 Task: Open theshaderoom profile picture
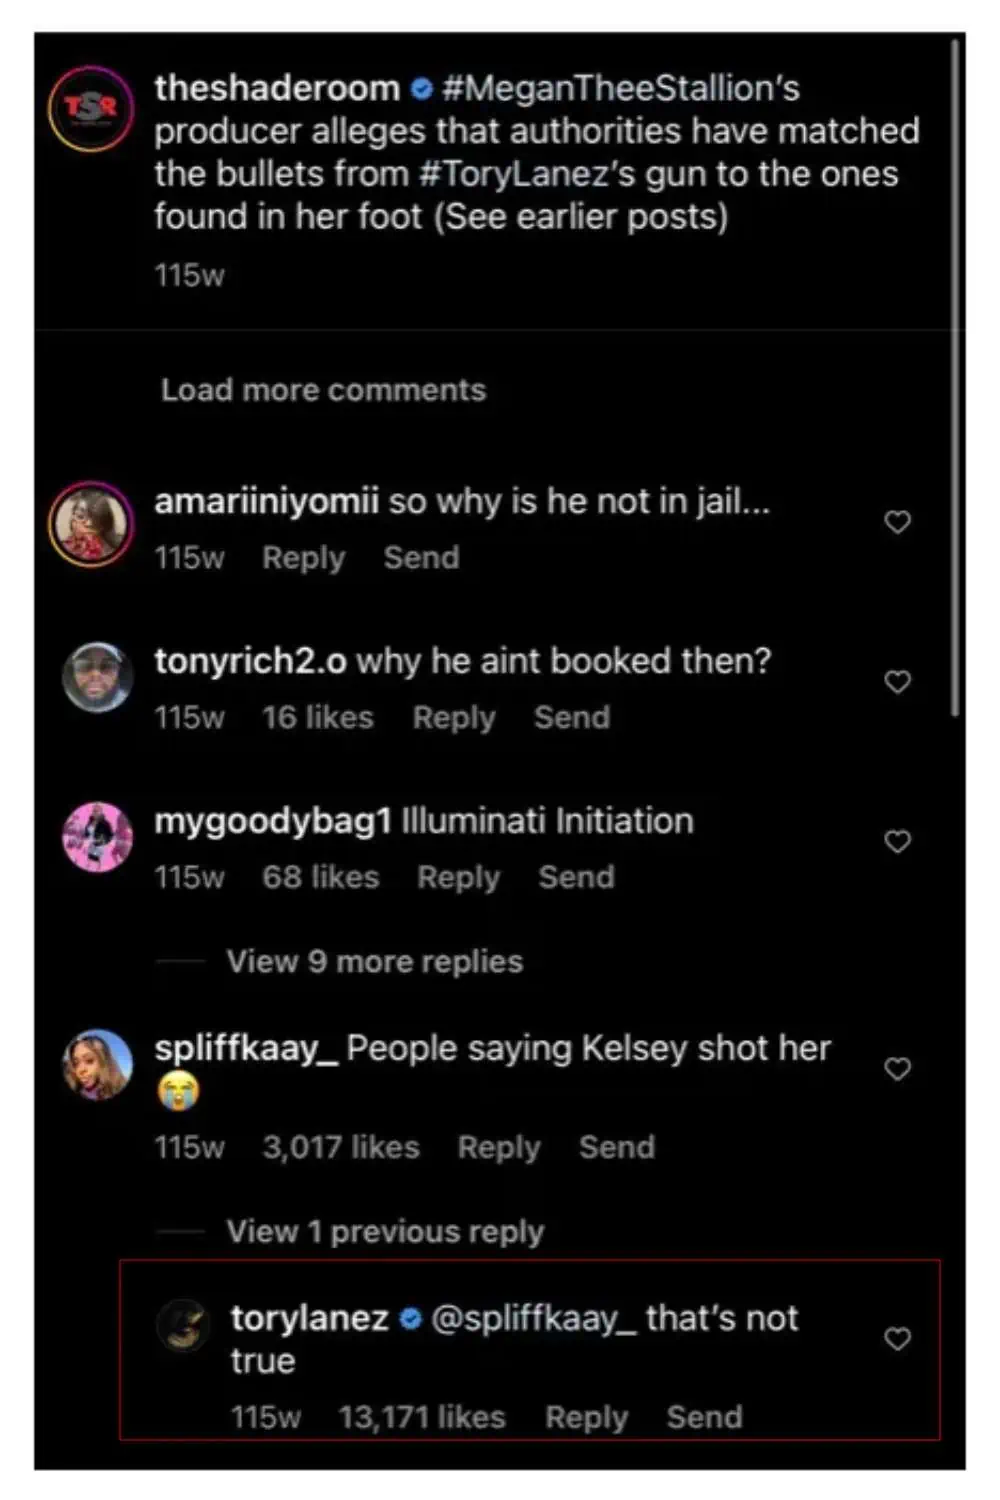(91, 108)
